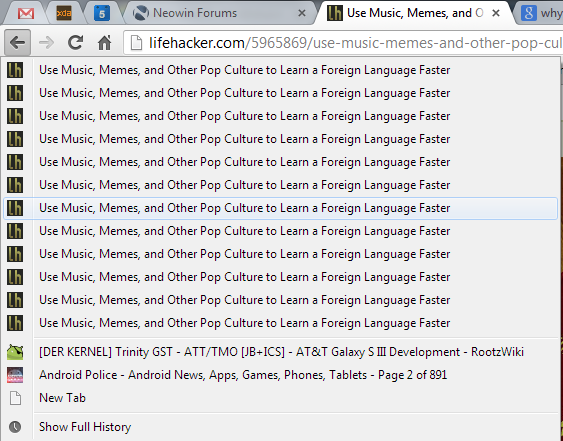Select the highlighted Use Music history entry

tap(280, 208)
